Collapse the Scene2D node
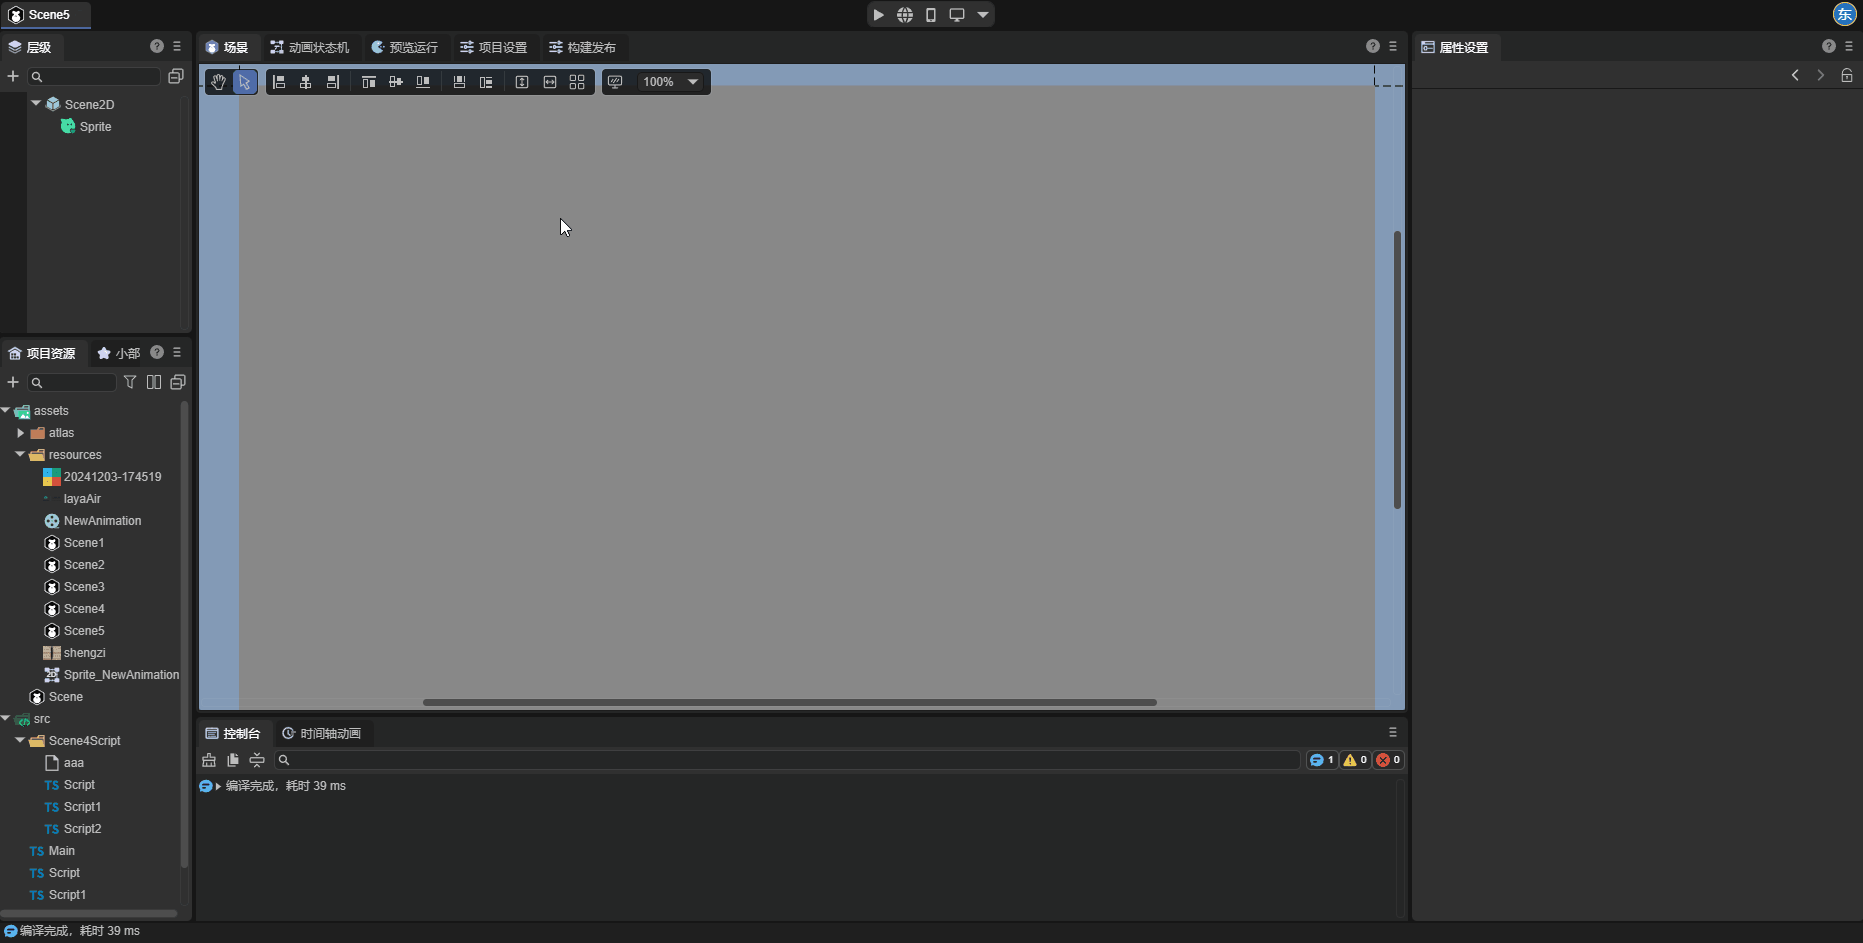 [x=36, y=103]
